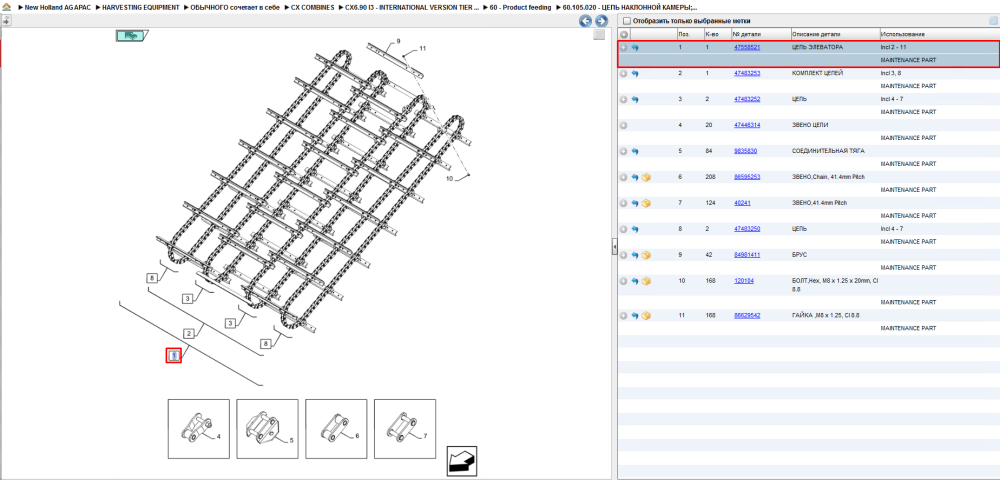Viewport: 1000px width, 480px height.
Task: Click blue arrow icon for part 47483252
Action: (x=635, y=99)
